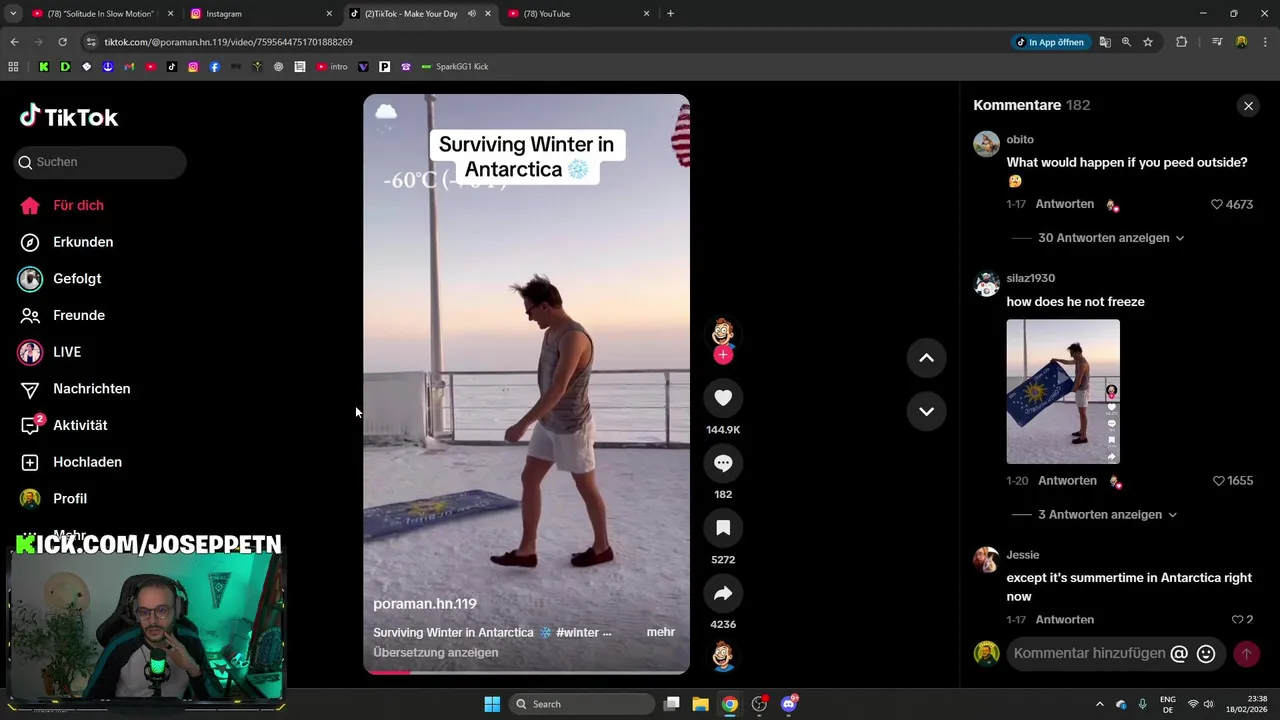Open the zoom magnifier in the address bar

pos(1126,42)
